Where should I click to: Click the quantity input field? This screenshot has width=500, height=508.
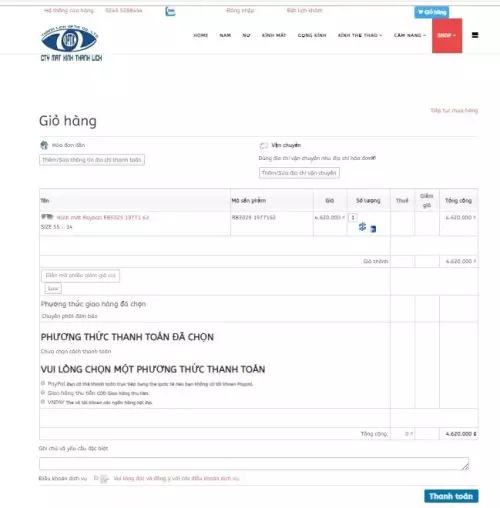353,217
